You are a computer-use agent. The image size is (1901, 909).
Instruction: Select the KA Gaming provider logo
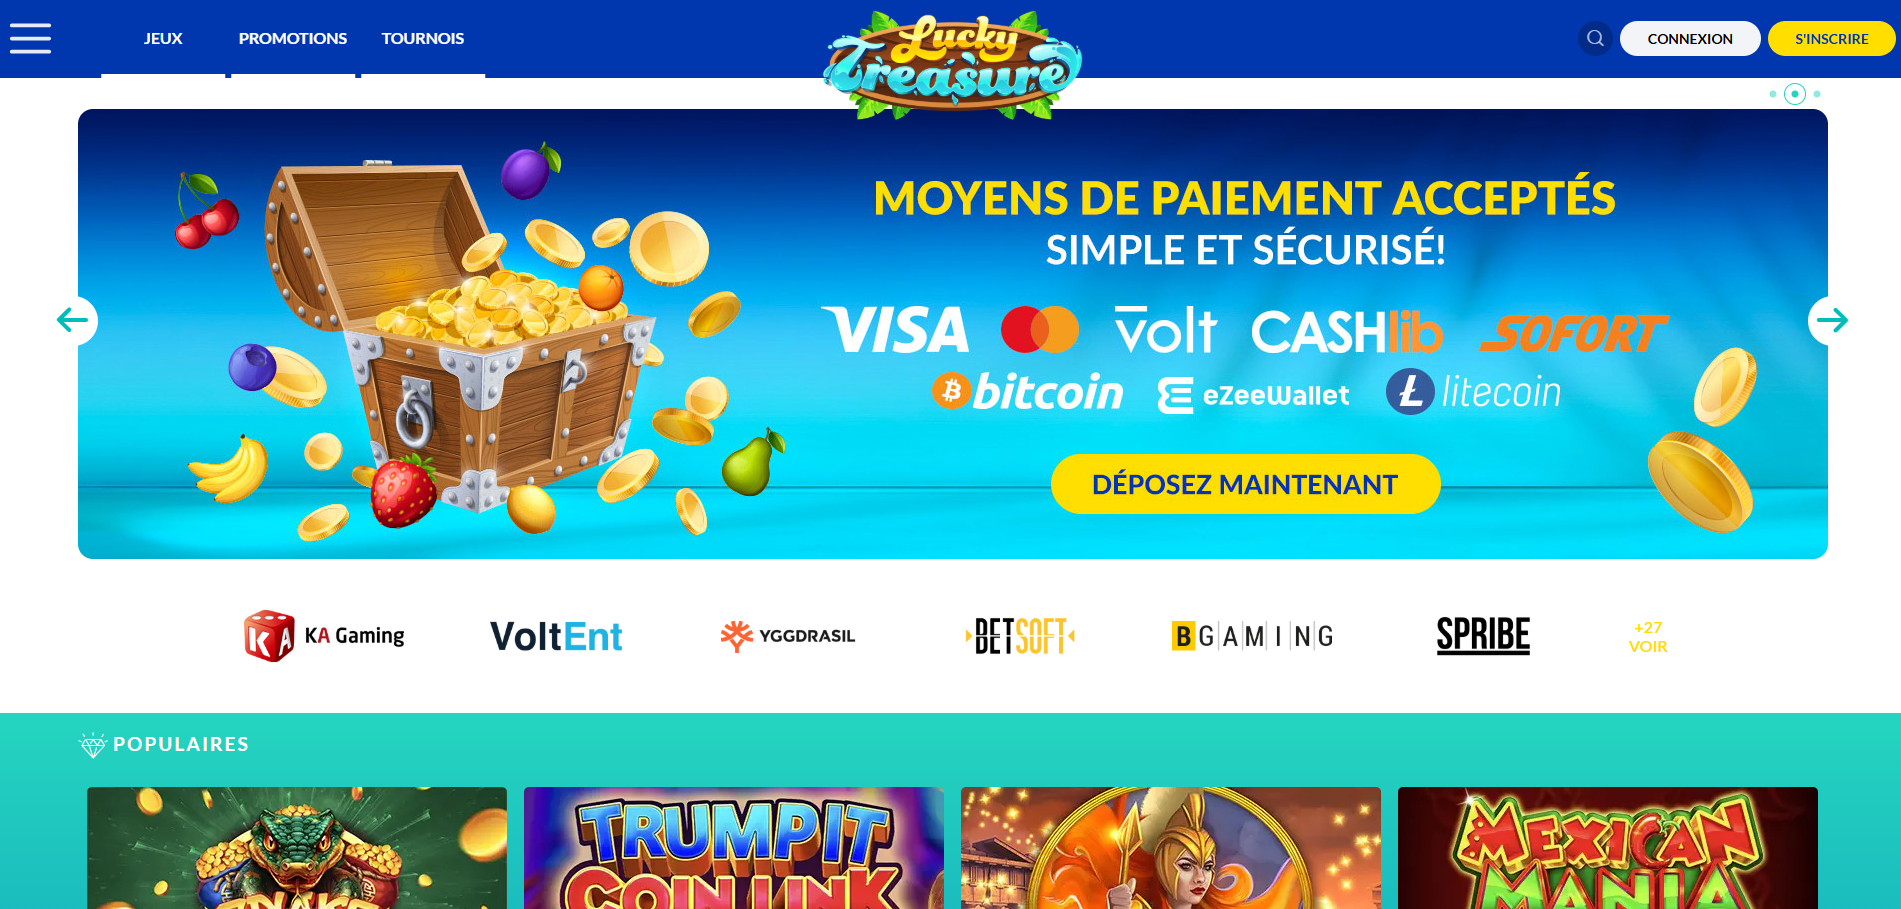[x=325, y=636]
